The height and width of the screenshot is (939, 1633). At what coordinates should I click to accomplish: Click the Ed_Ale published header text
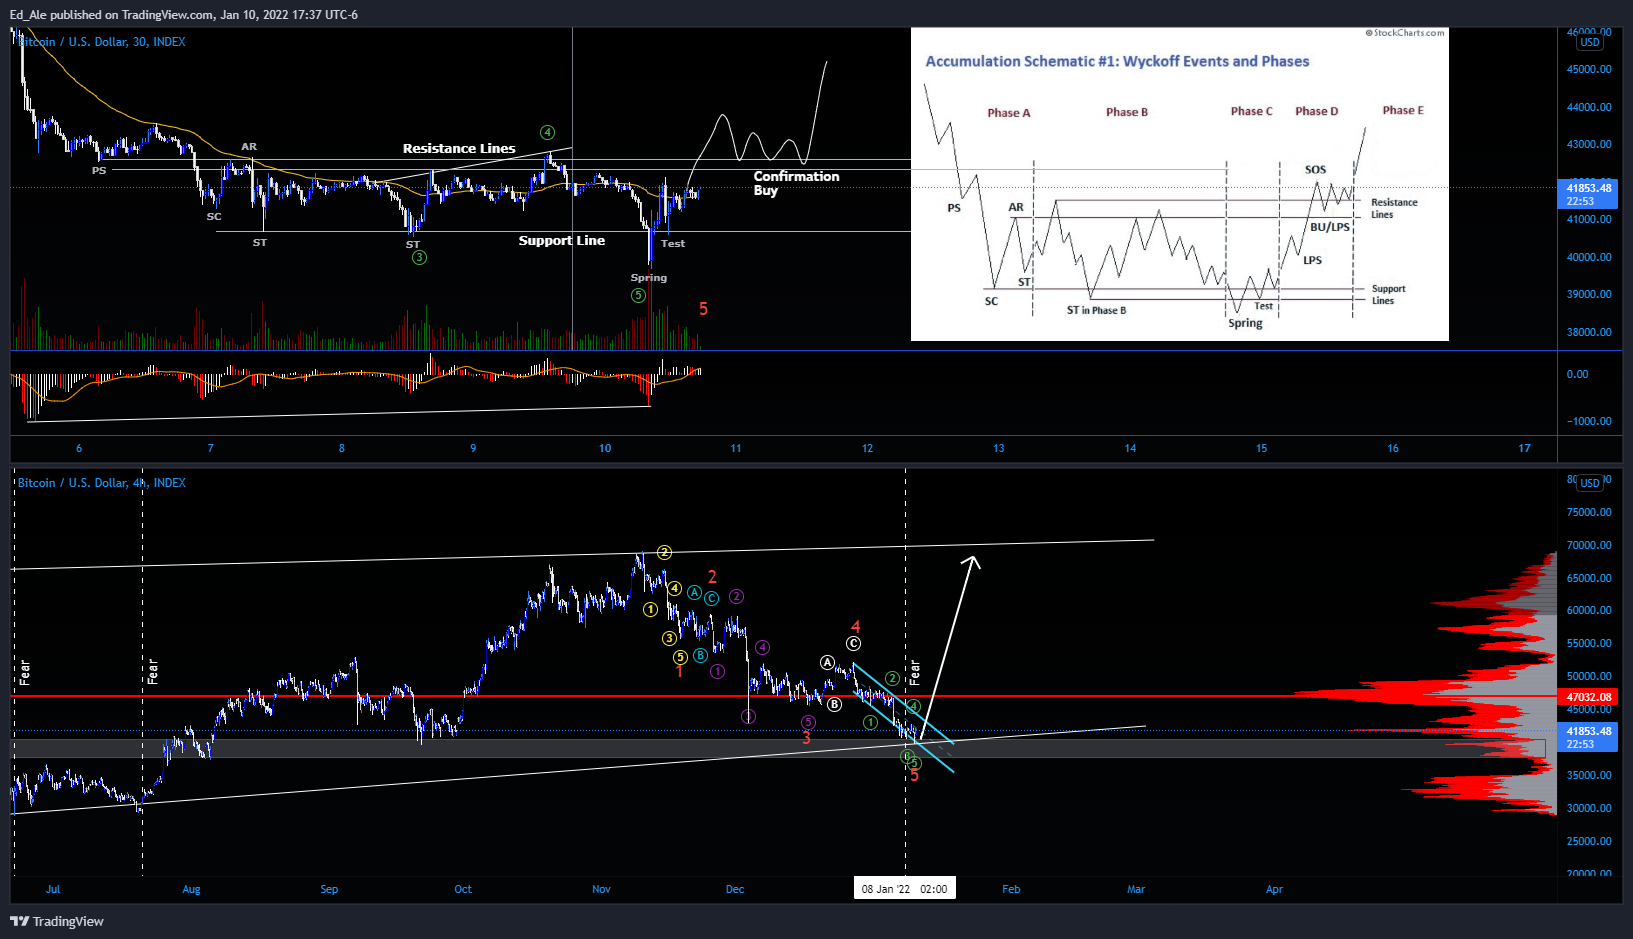click(184, 14)
